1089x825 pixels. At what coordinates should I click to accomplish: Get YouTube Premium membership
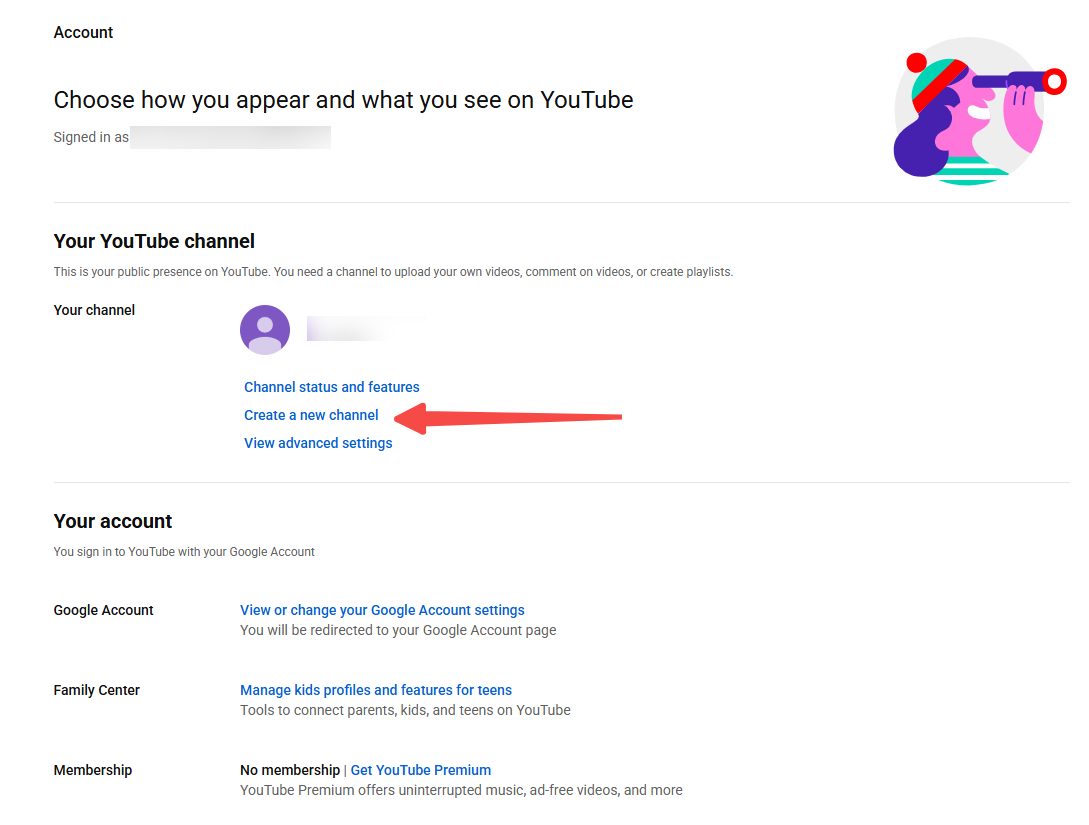420,770
